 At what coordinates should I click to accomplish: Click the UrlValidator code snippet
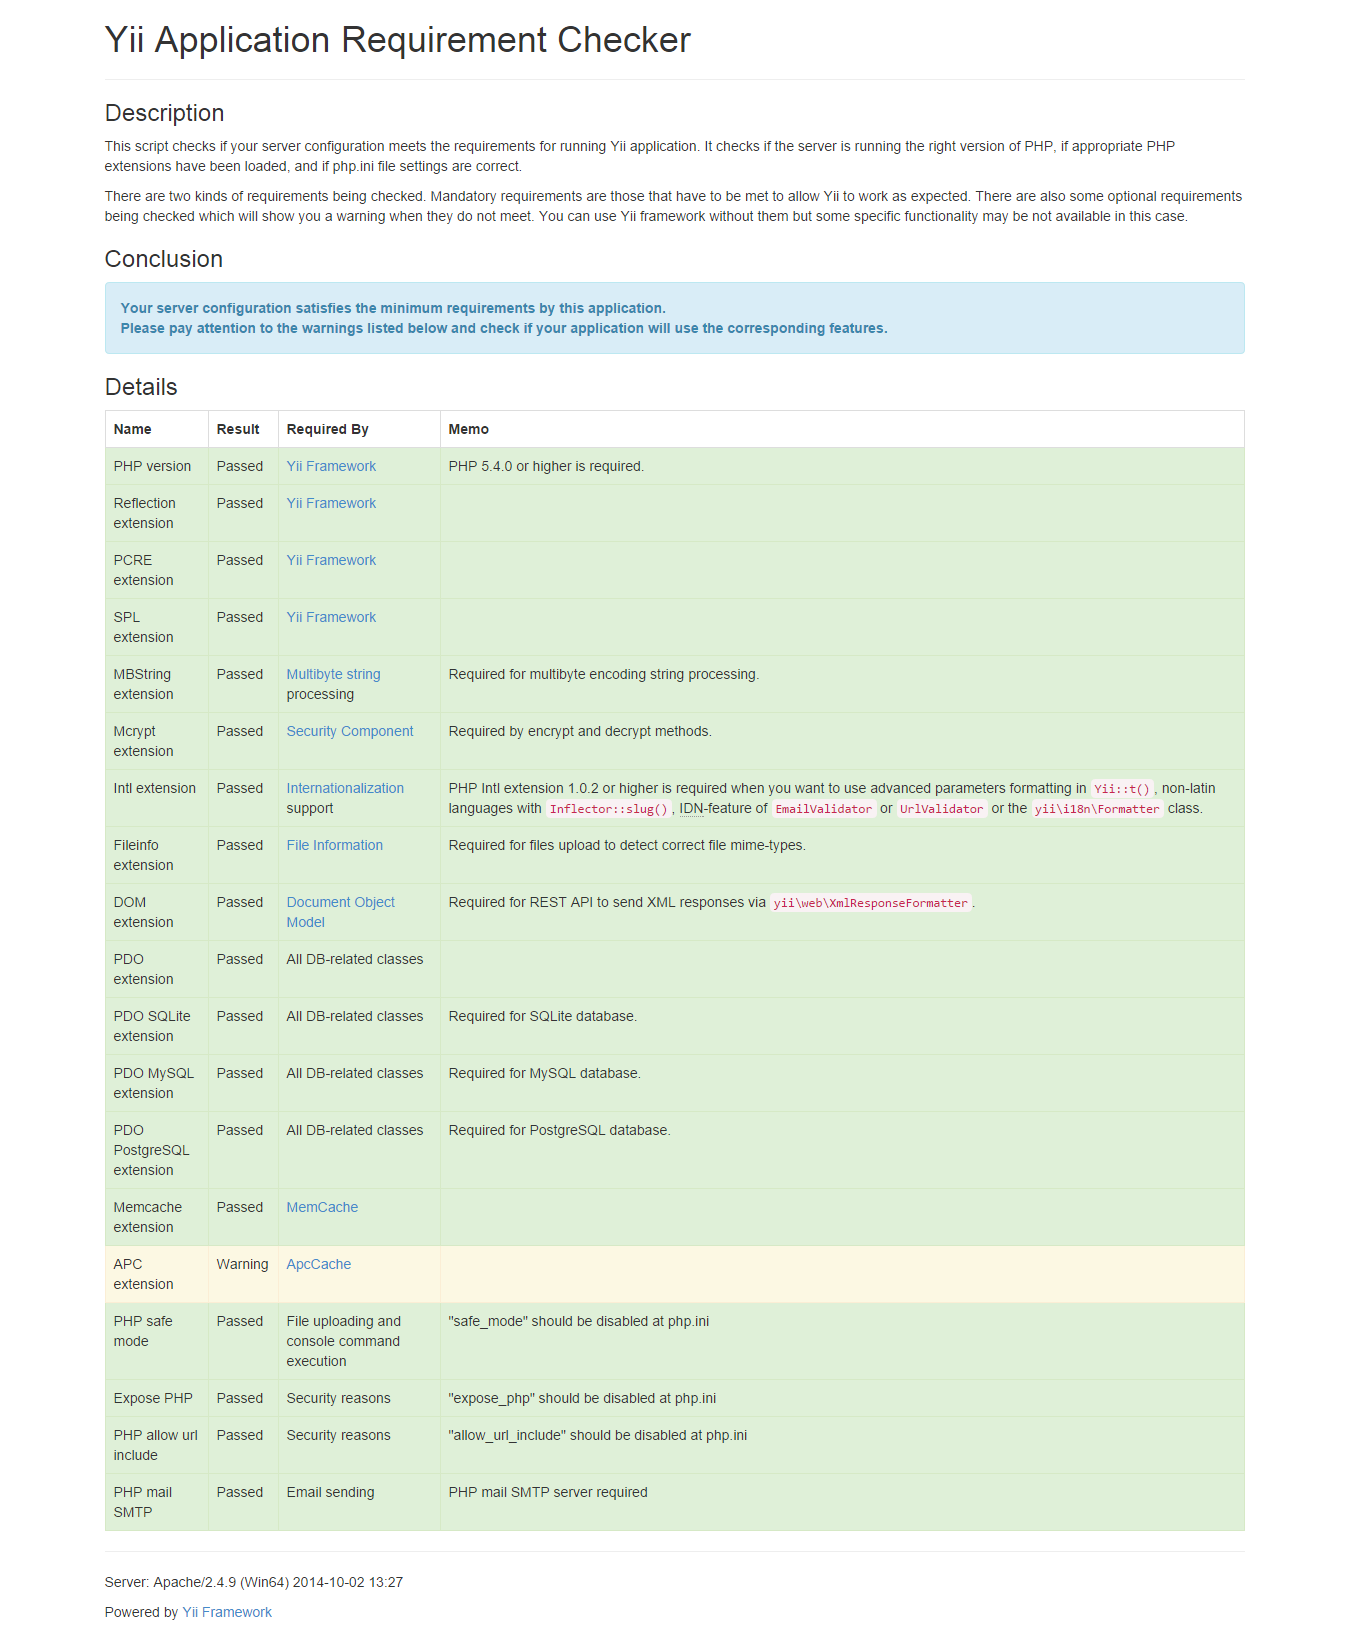pos(942,809)
